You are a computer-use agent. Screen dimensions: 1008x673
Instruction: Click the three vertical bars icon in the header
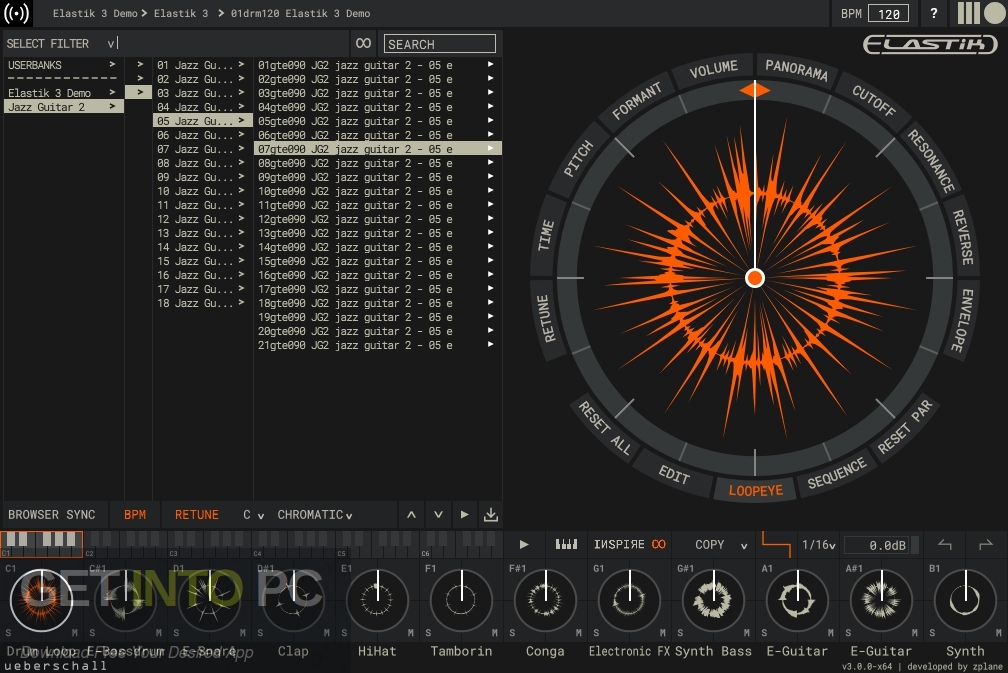[x=968, y=13]
